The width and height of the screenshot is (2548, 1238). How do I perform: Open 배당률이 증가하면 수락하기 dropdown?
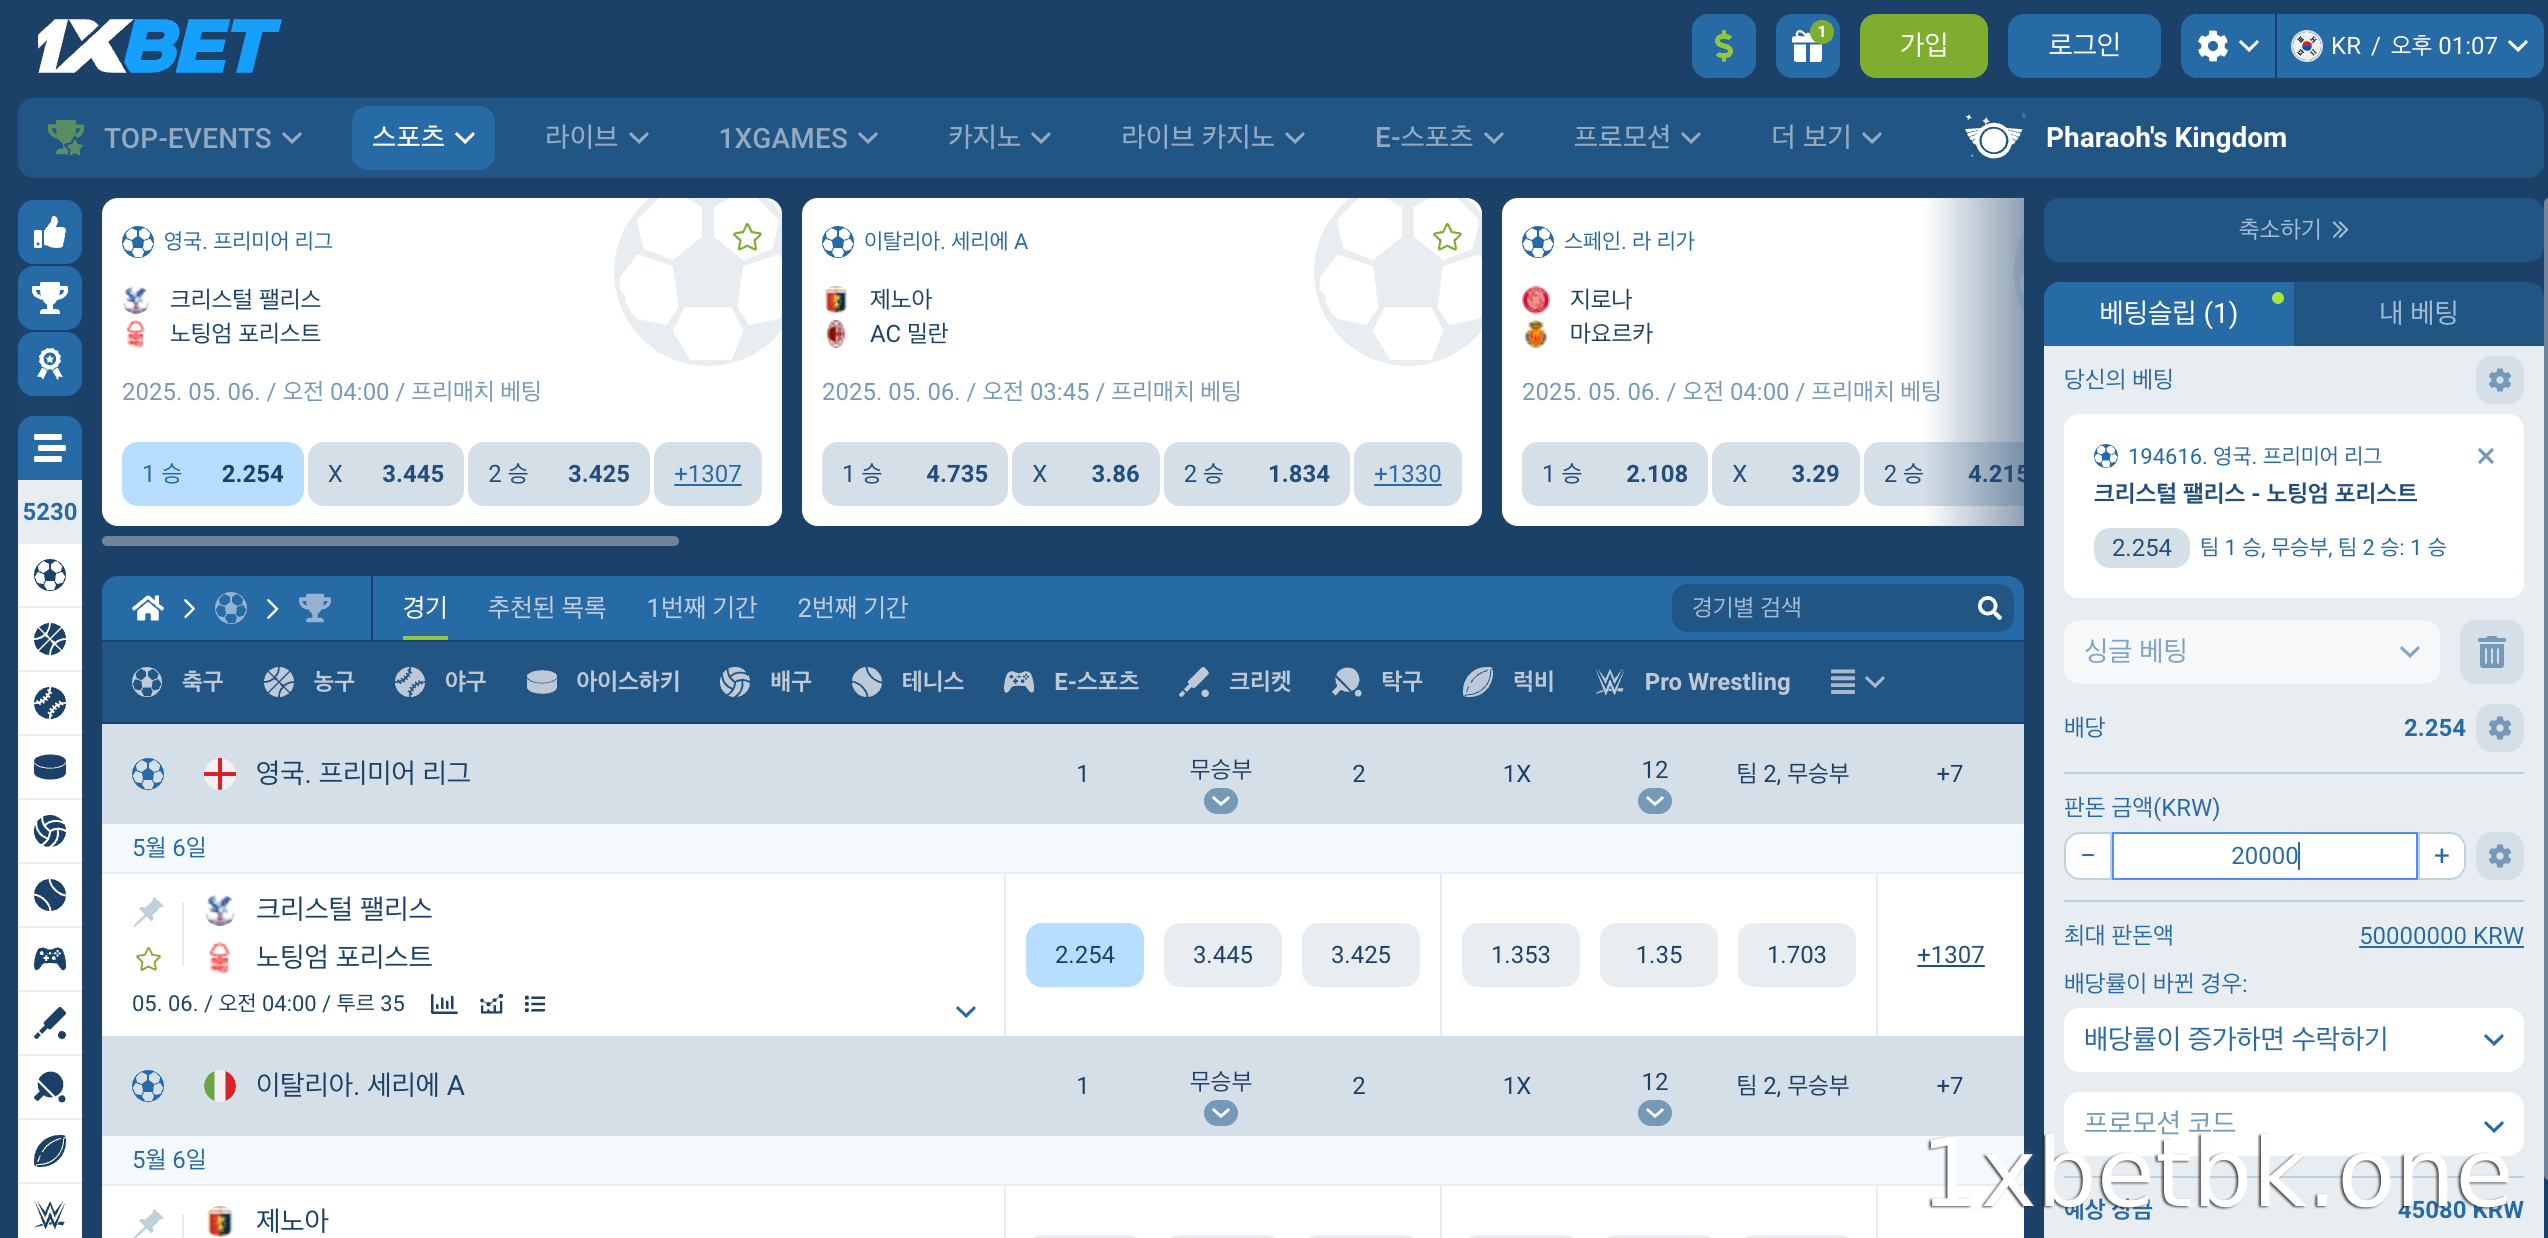[x=2293, y=1039]
